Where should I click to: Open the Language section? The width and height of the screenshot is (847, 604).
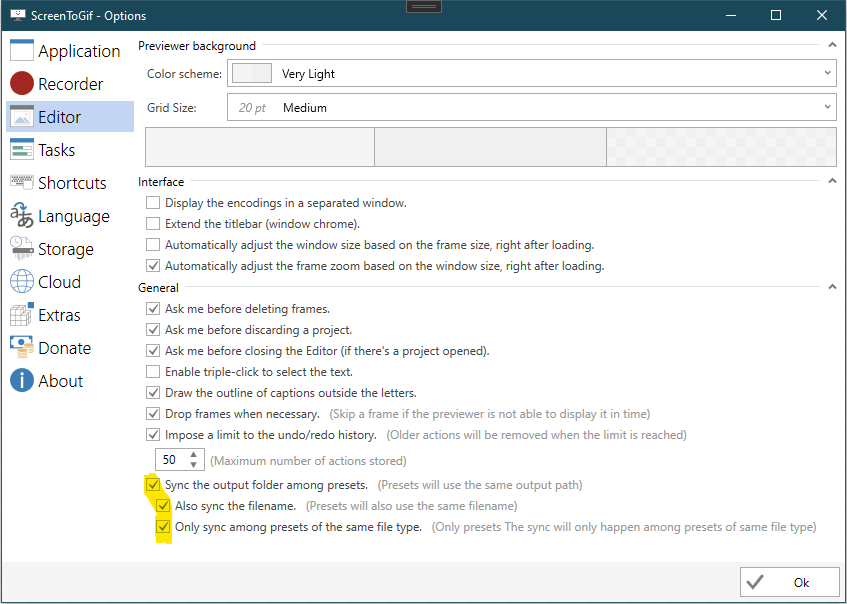click(70, 216)
